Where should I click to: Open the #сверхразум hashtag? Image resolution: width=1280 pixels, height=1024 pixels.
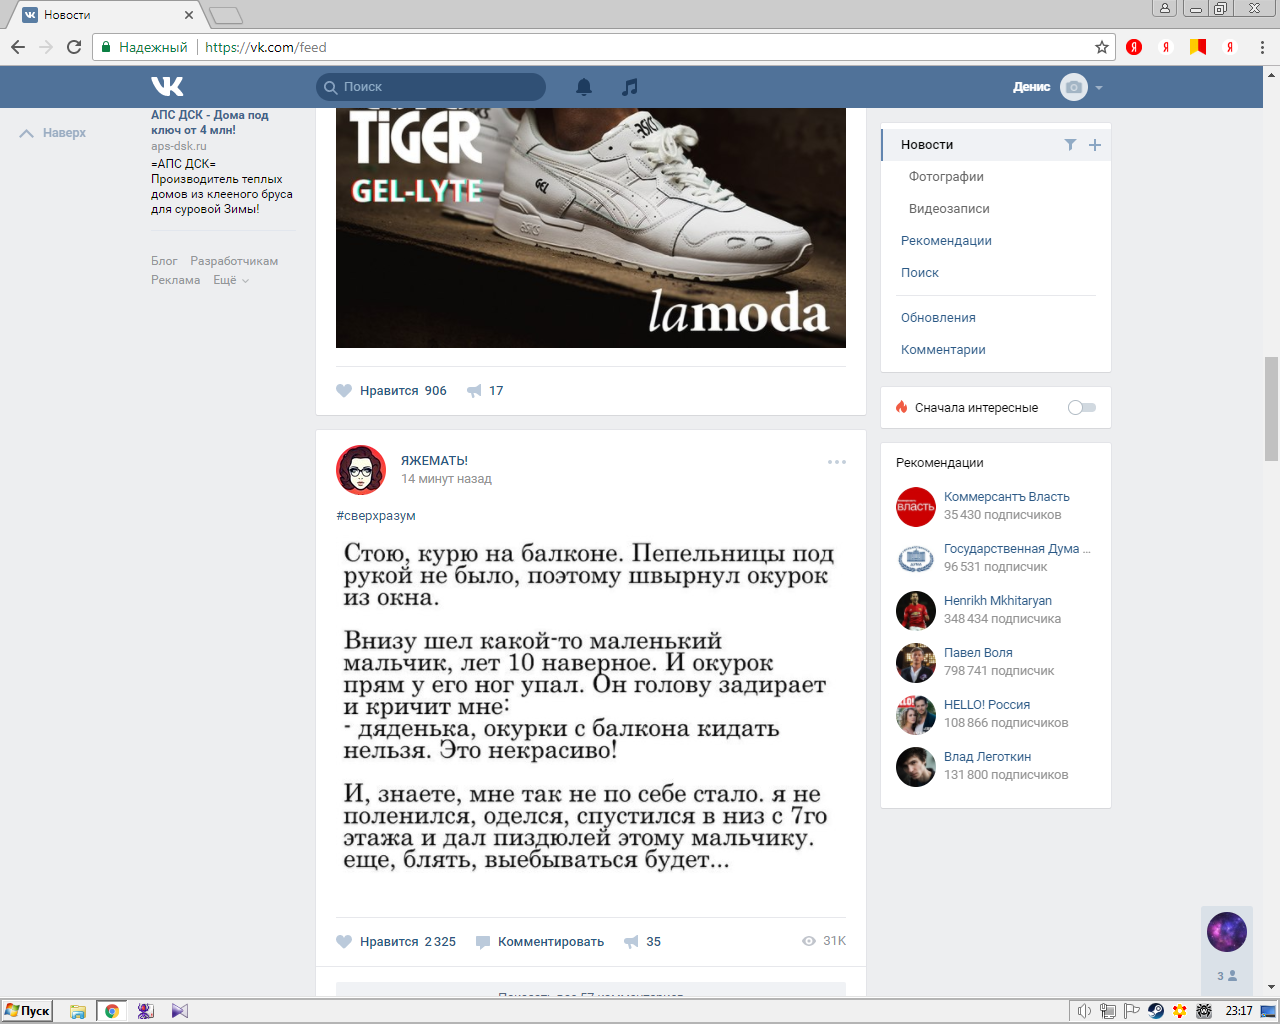click(376, 516)
